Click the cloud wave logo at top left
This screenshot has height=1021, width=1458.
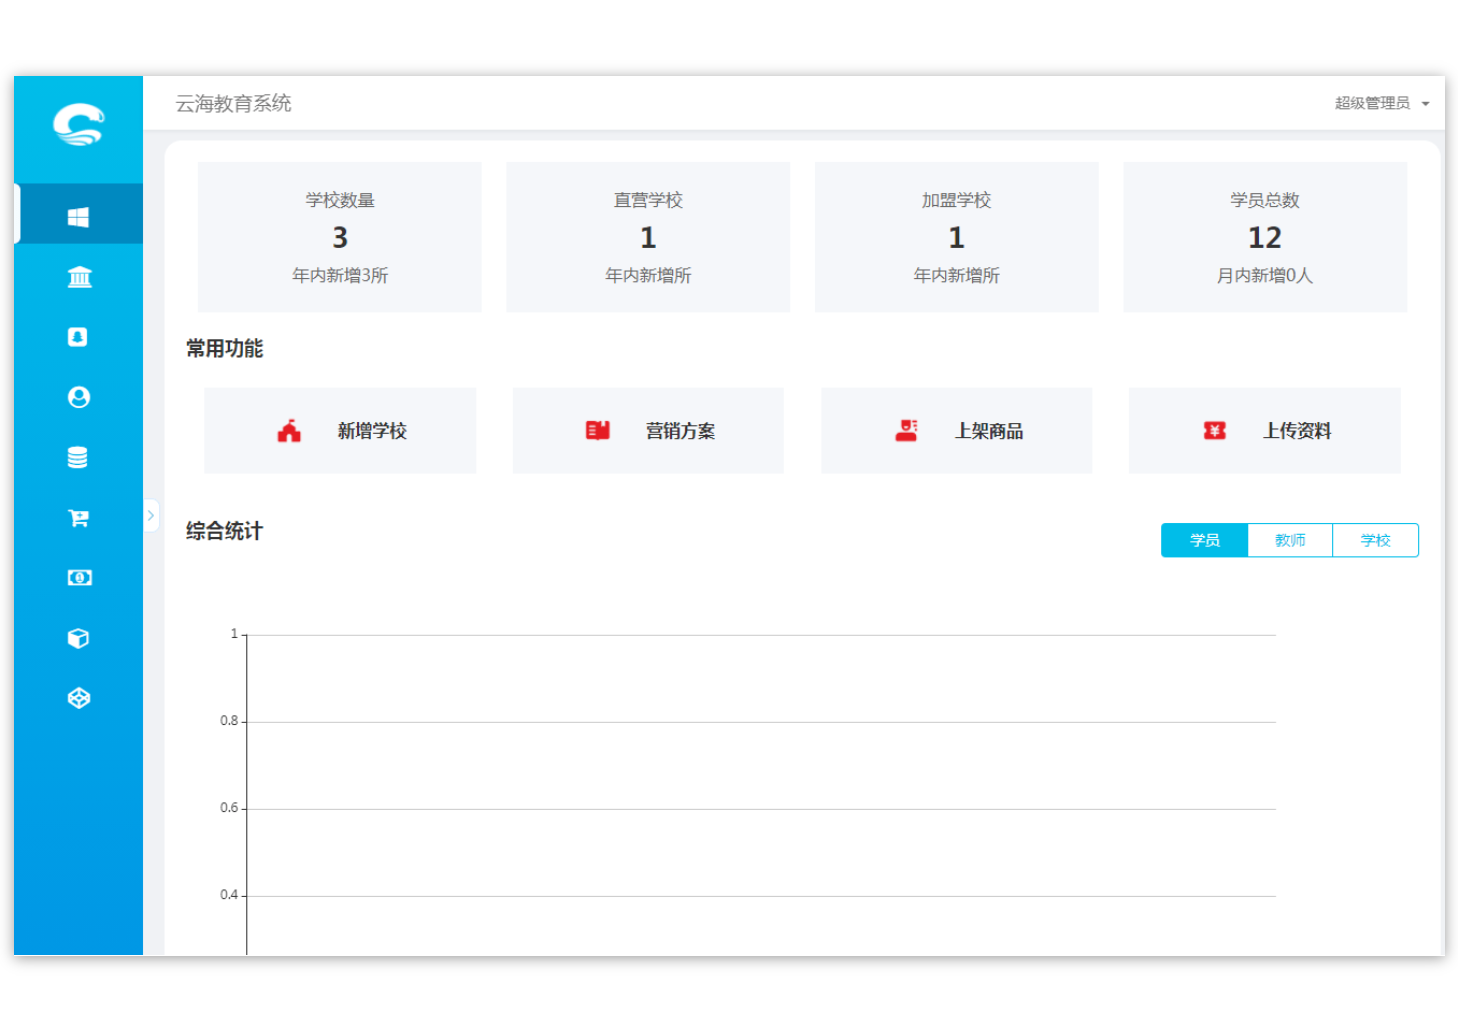click(x=79, y=124)
